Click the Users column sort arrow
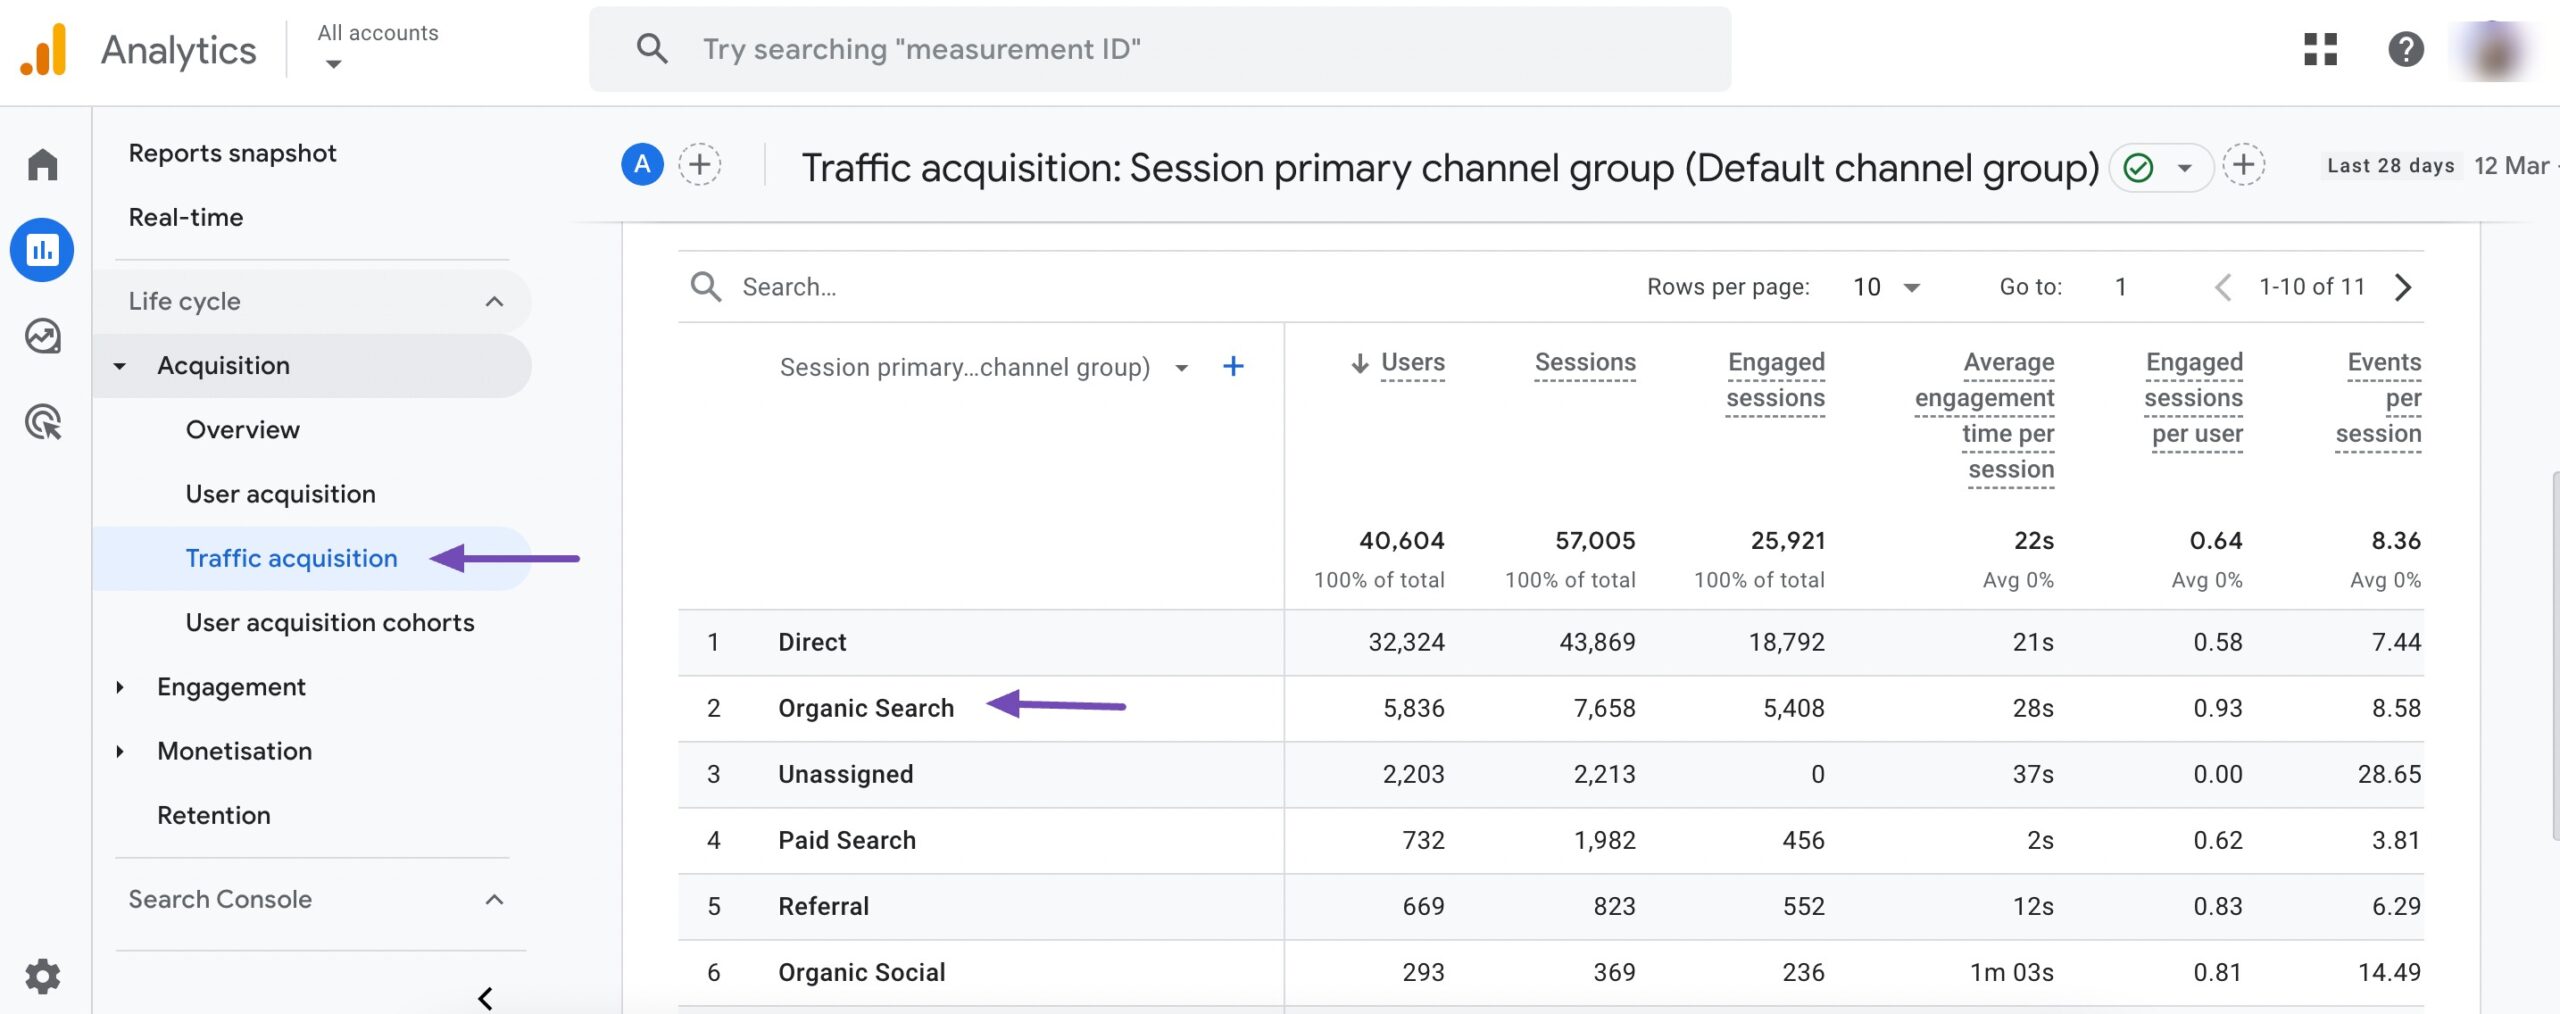Image resolution: width=2560 pixels, height=1014 pixels. [x=1359, y=363]
